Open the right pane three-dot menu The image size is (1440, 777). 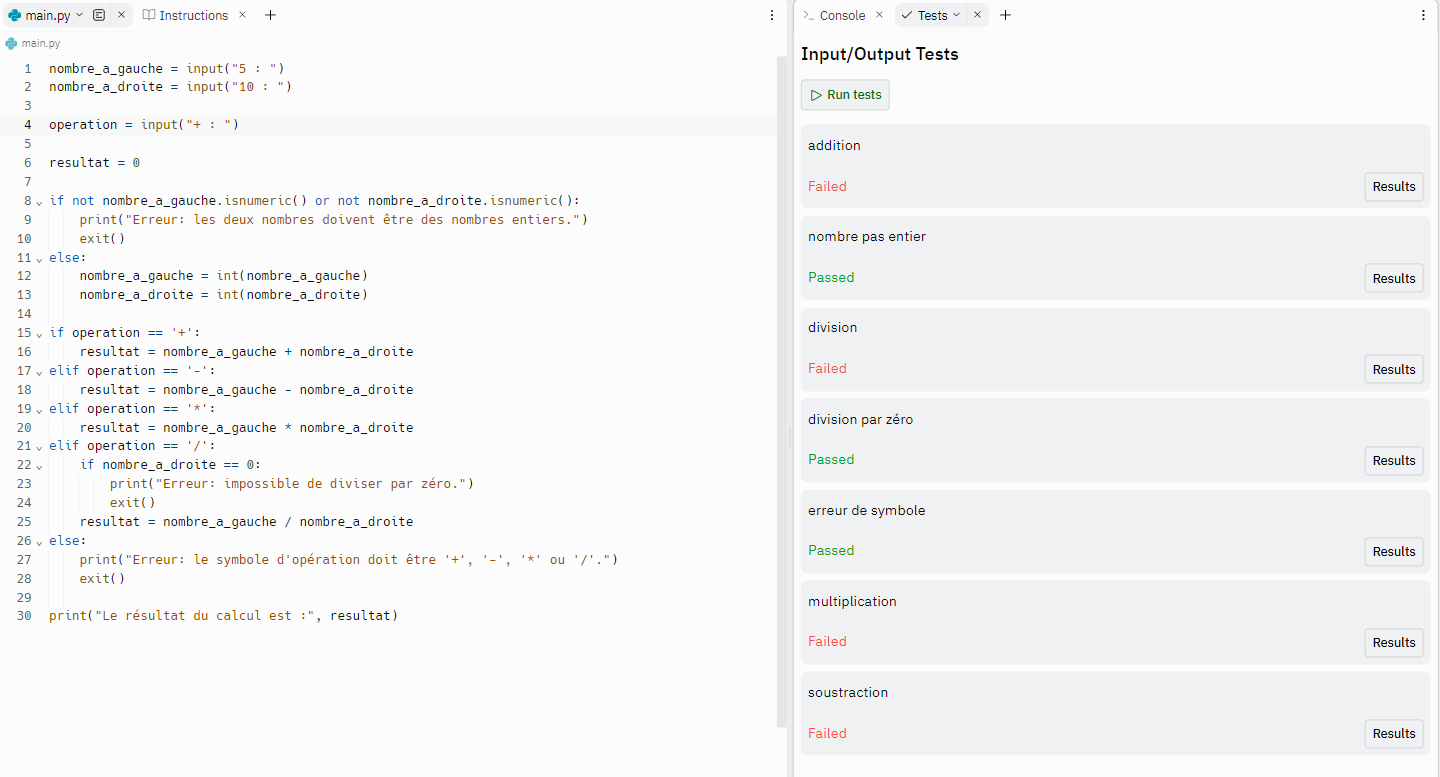(1423, 15)
